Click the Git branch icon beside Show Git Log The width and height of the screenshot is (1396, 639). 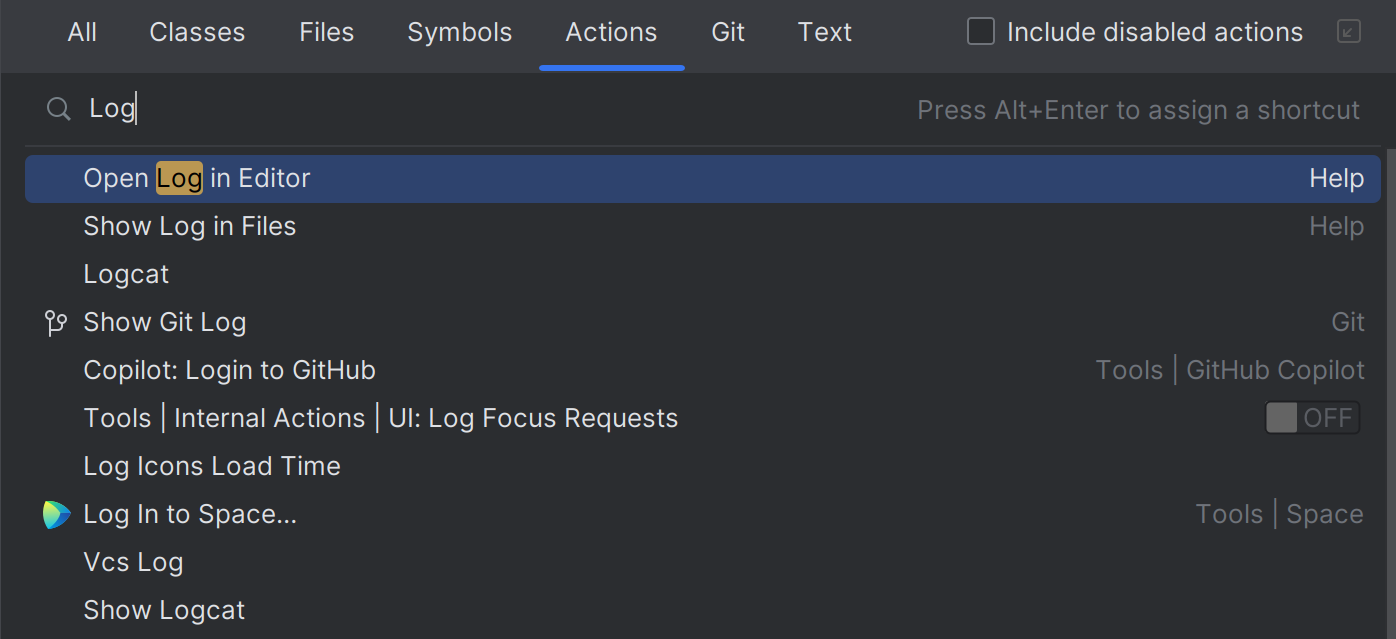pyautogui.click(x=56, y=321)
